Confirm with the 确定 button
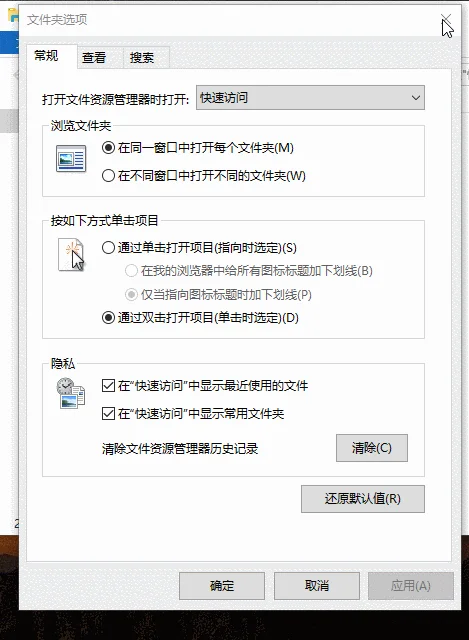The height and width of the screenshot is (640, 469). click(x=222, y=586)
